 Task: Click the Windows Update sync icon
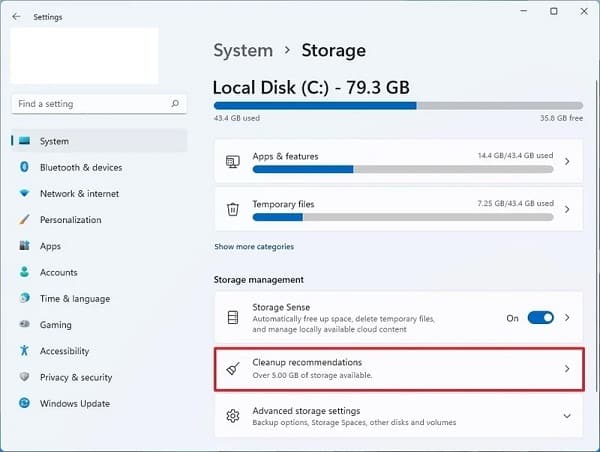(24, 403)
